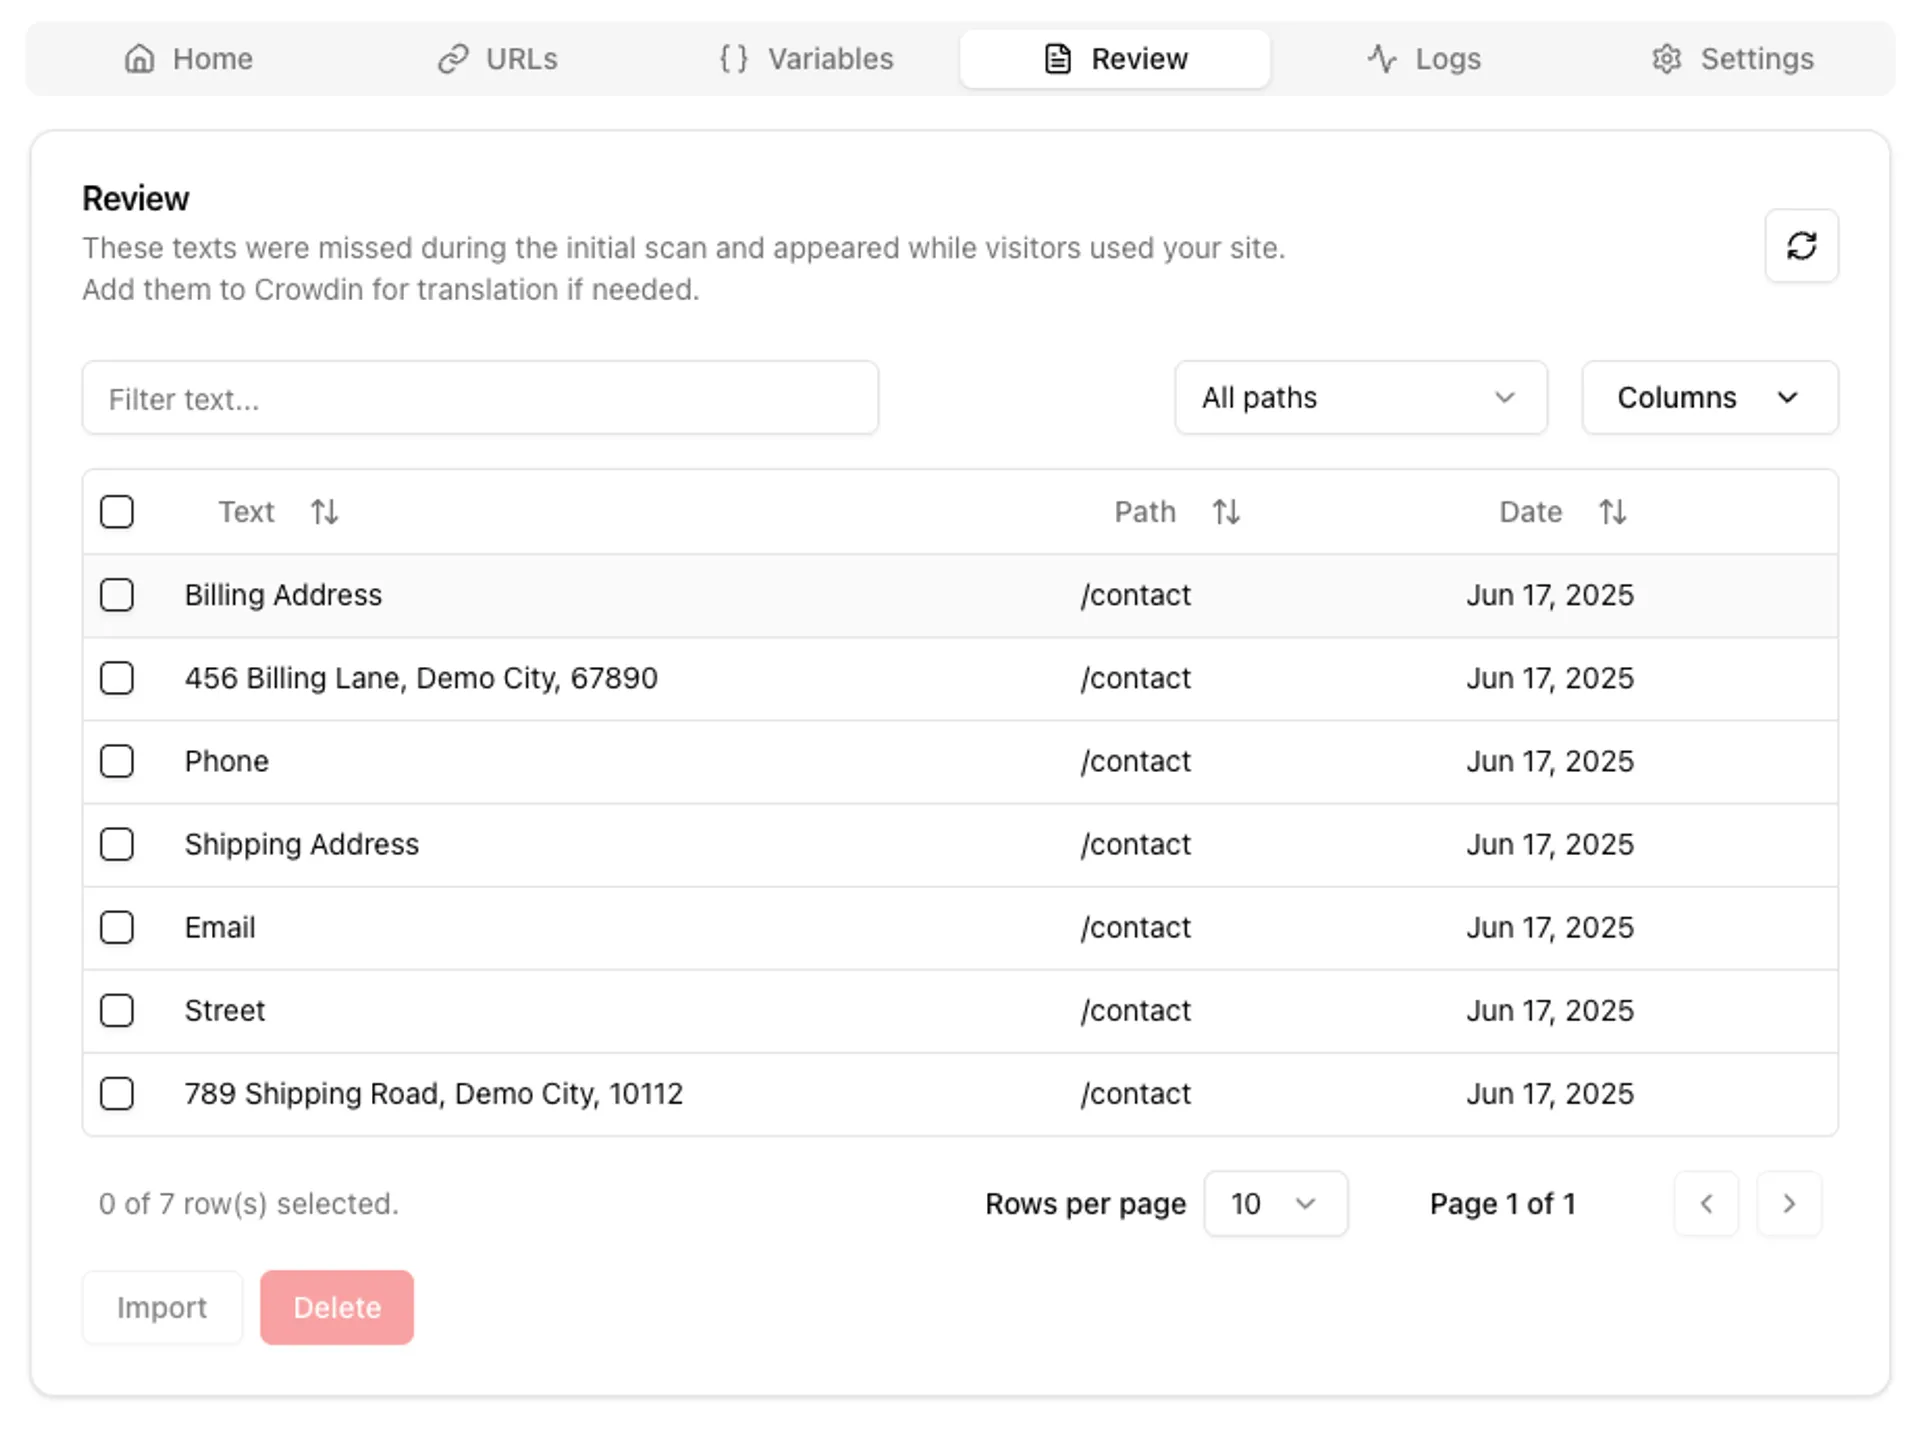This screenshot has height=1430, width=1920.
Task: Click the 0 of 7 row(s) selected text
Action: click(x=248, y=1204)
